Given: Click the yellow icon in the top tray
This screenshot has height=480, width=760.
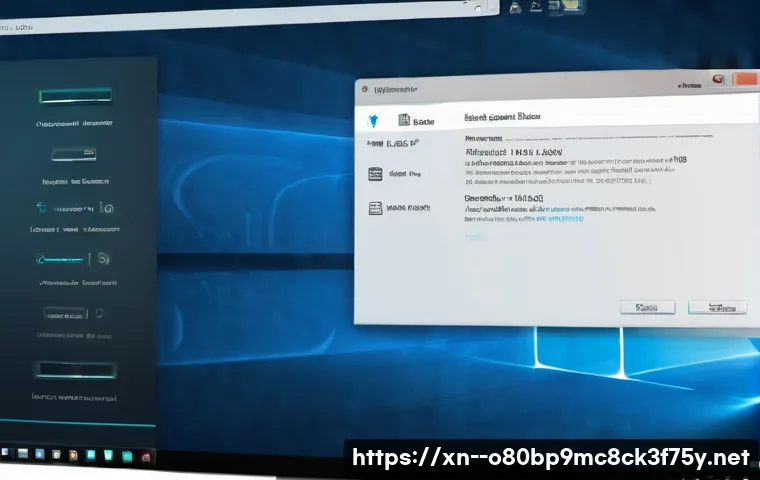Looking at the screenshot, I should (572, 6).
